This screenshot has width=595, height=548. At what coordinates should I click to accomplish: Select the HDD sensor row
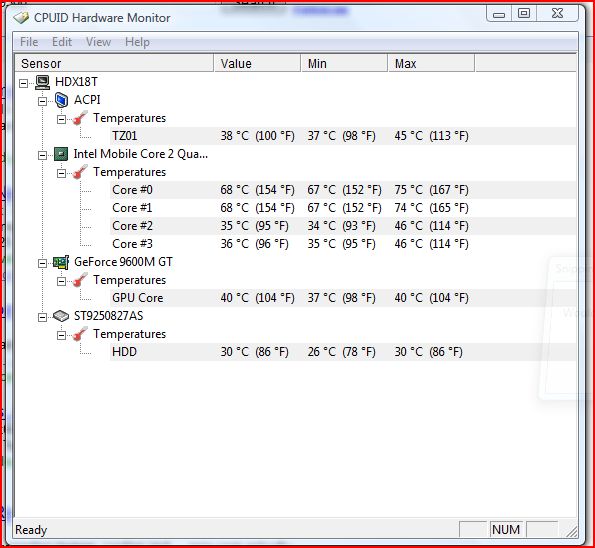tap(343, 352)
